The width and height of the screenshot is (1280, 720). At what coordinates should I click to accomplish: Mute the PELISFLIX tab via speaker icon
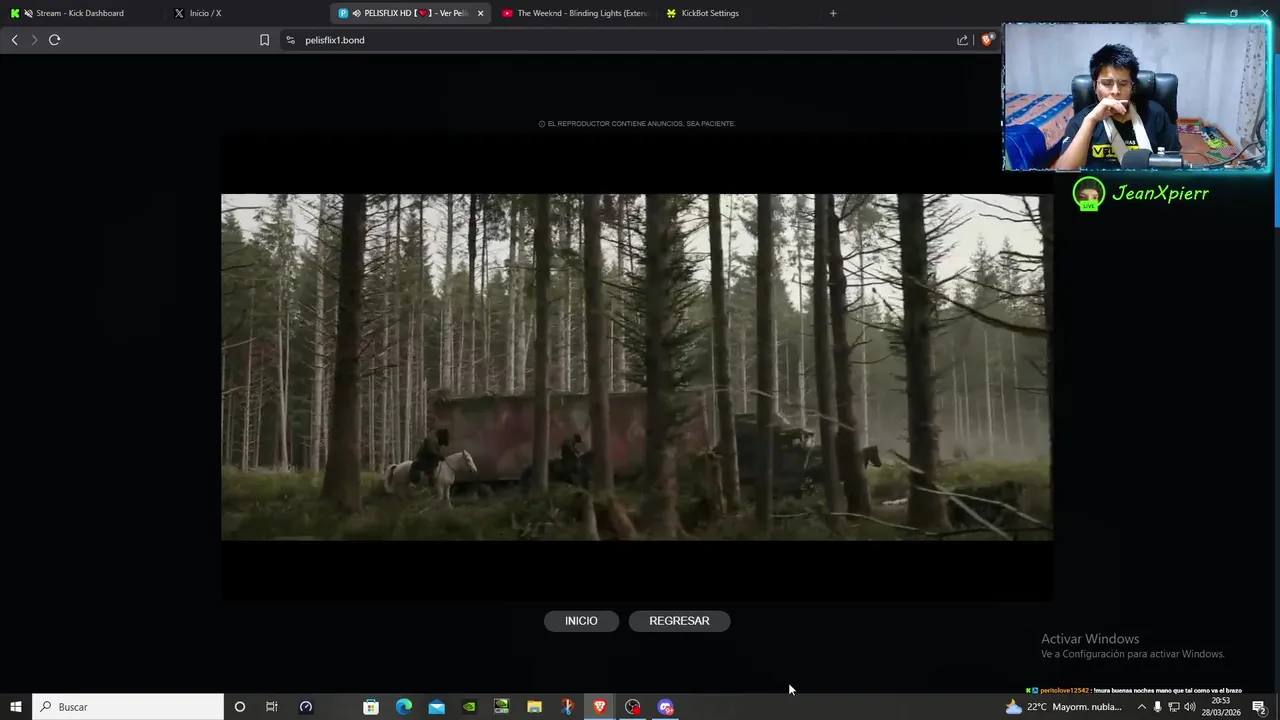coord(356,13)
